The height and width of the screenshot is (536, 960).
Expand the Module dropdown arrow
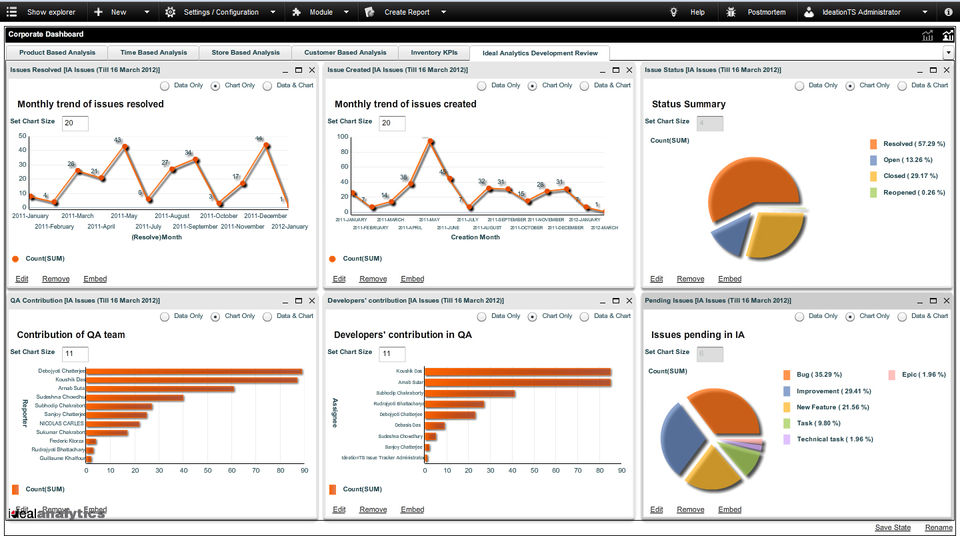[346, 12]
